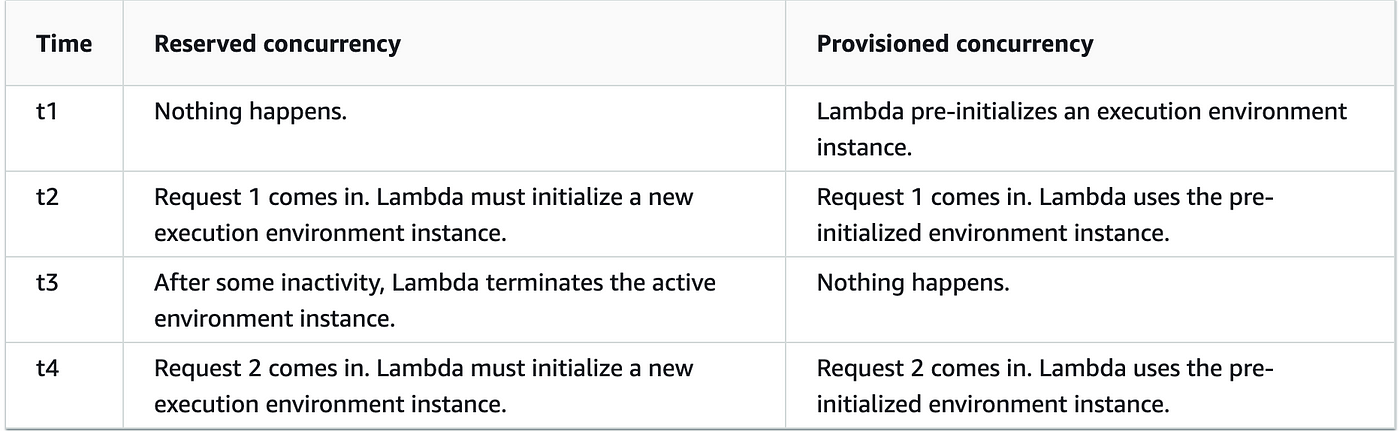Click 'initialized environment instance.' text in t2 row
1400x431 pixels.
pos(993,233)
